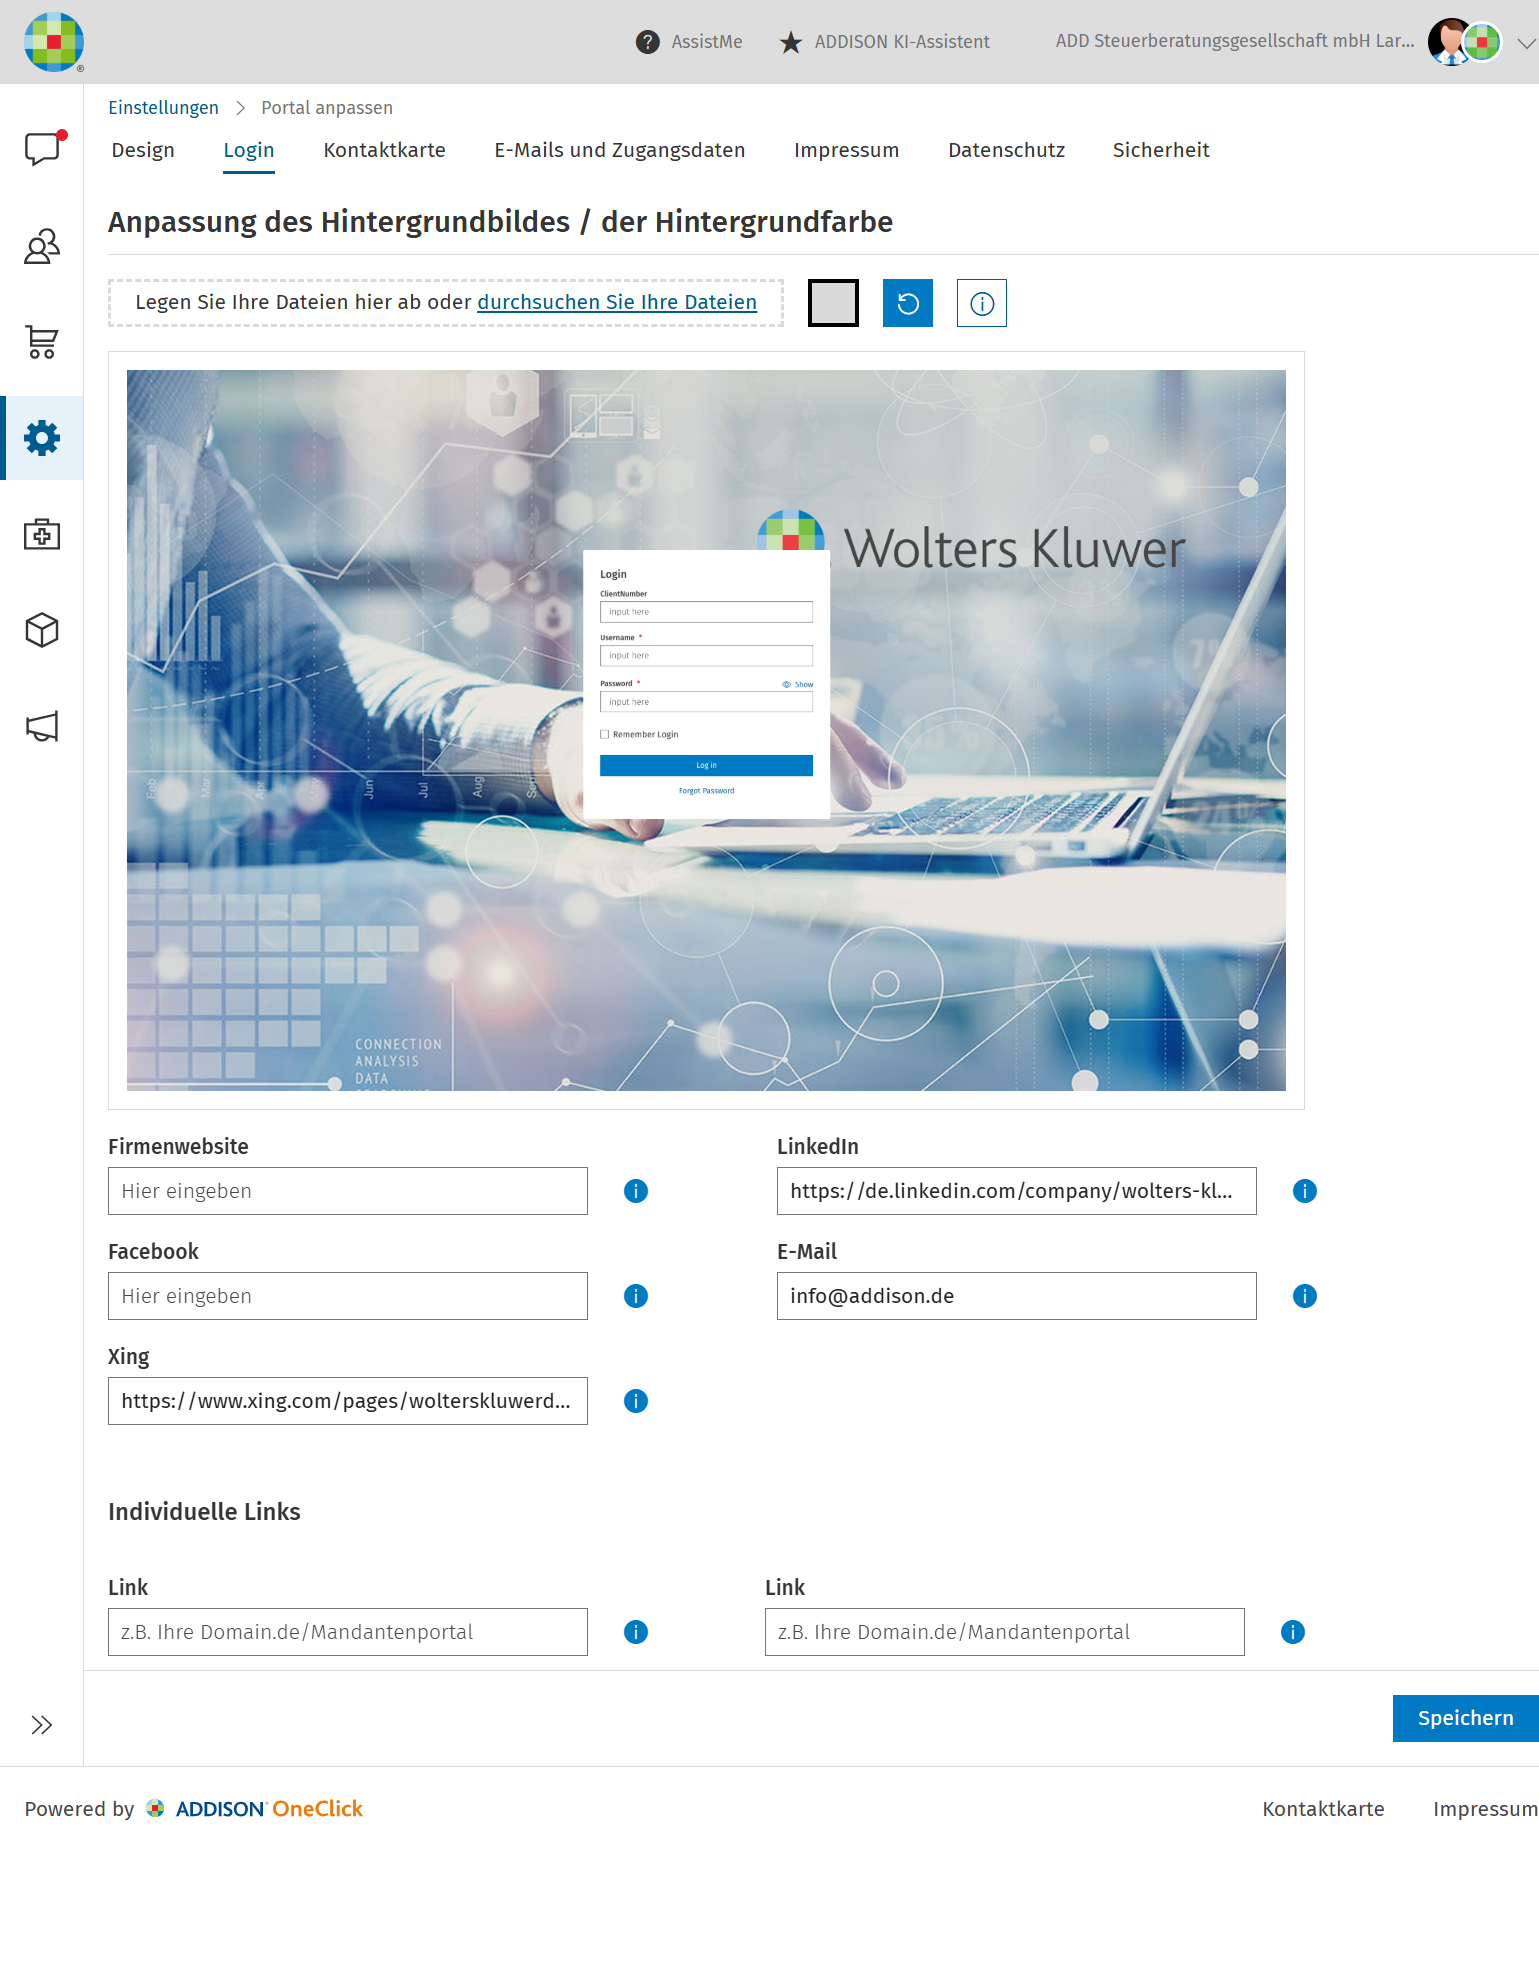
Task: Click the E-Mail input field
Action: [x=1017, y=1296]
